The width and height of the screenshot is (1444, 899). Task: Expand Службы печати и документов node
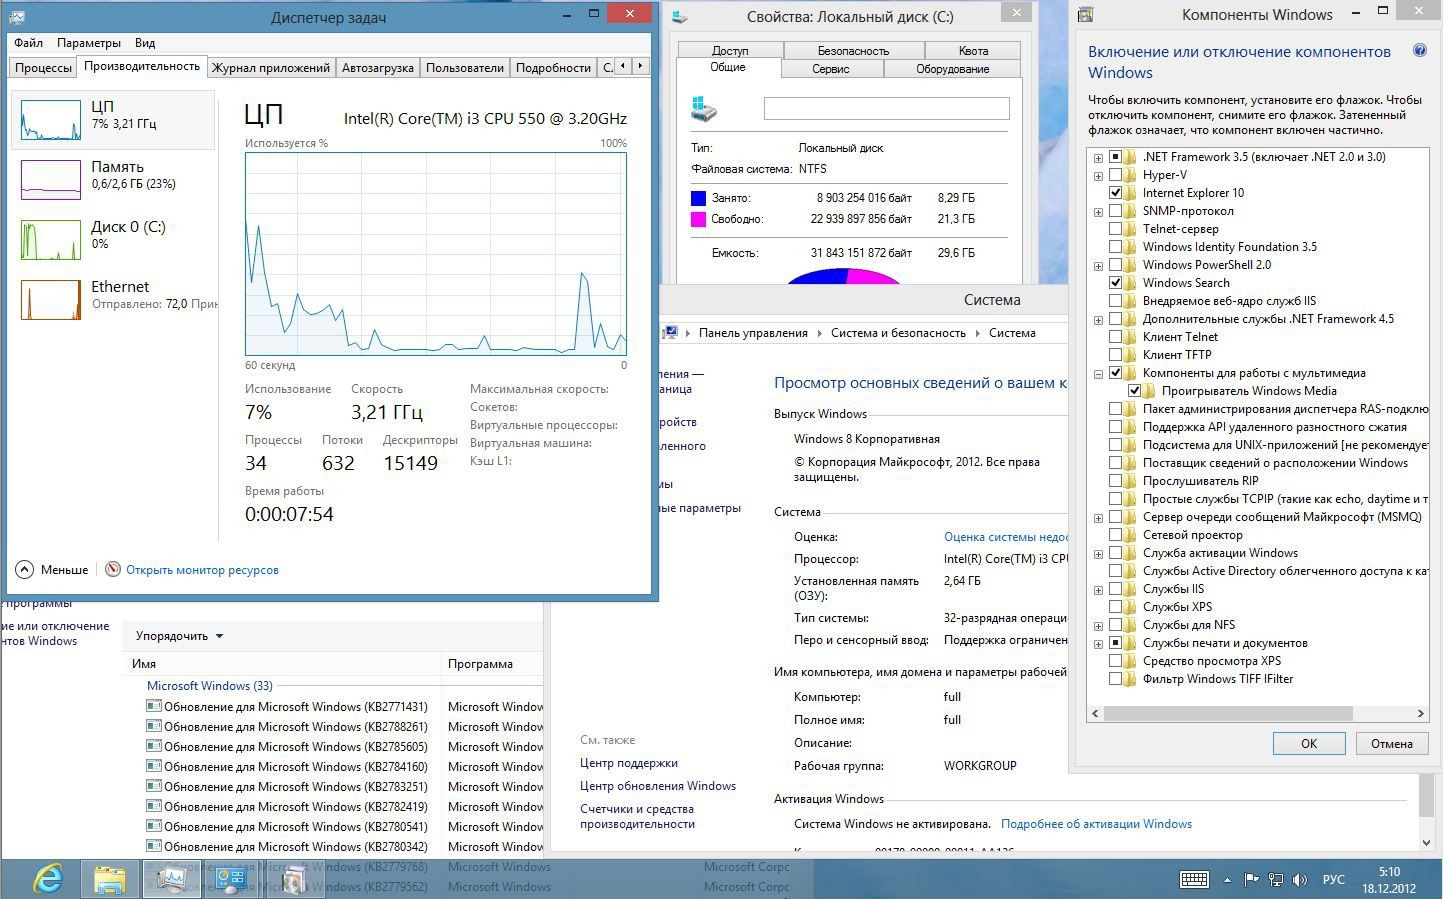[x=1098, y=643]
